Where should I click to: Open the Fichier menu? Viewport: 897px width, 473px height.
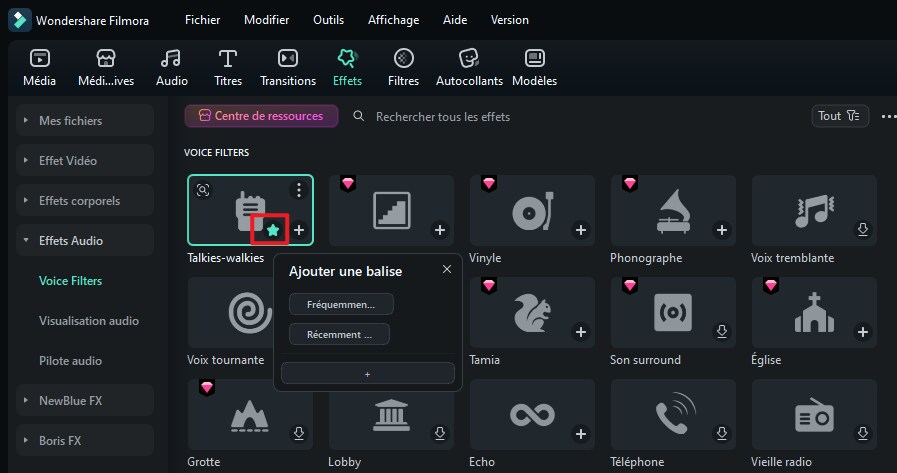[x=203, y=20]
